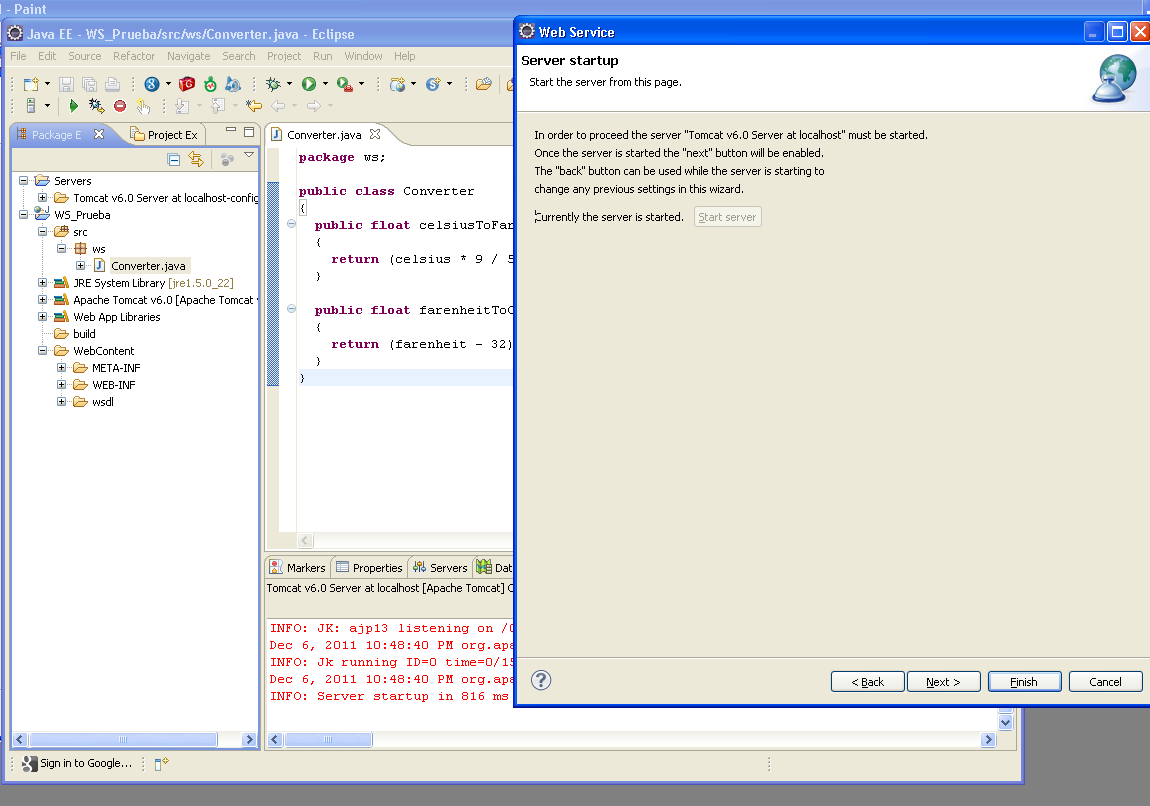
Task: Click the editor horizontal scroll left arrow
Action: 306,541
